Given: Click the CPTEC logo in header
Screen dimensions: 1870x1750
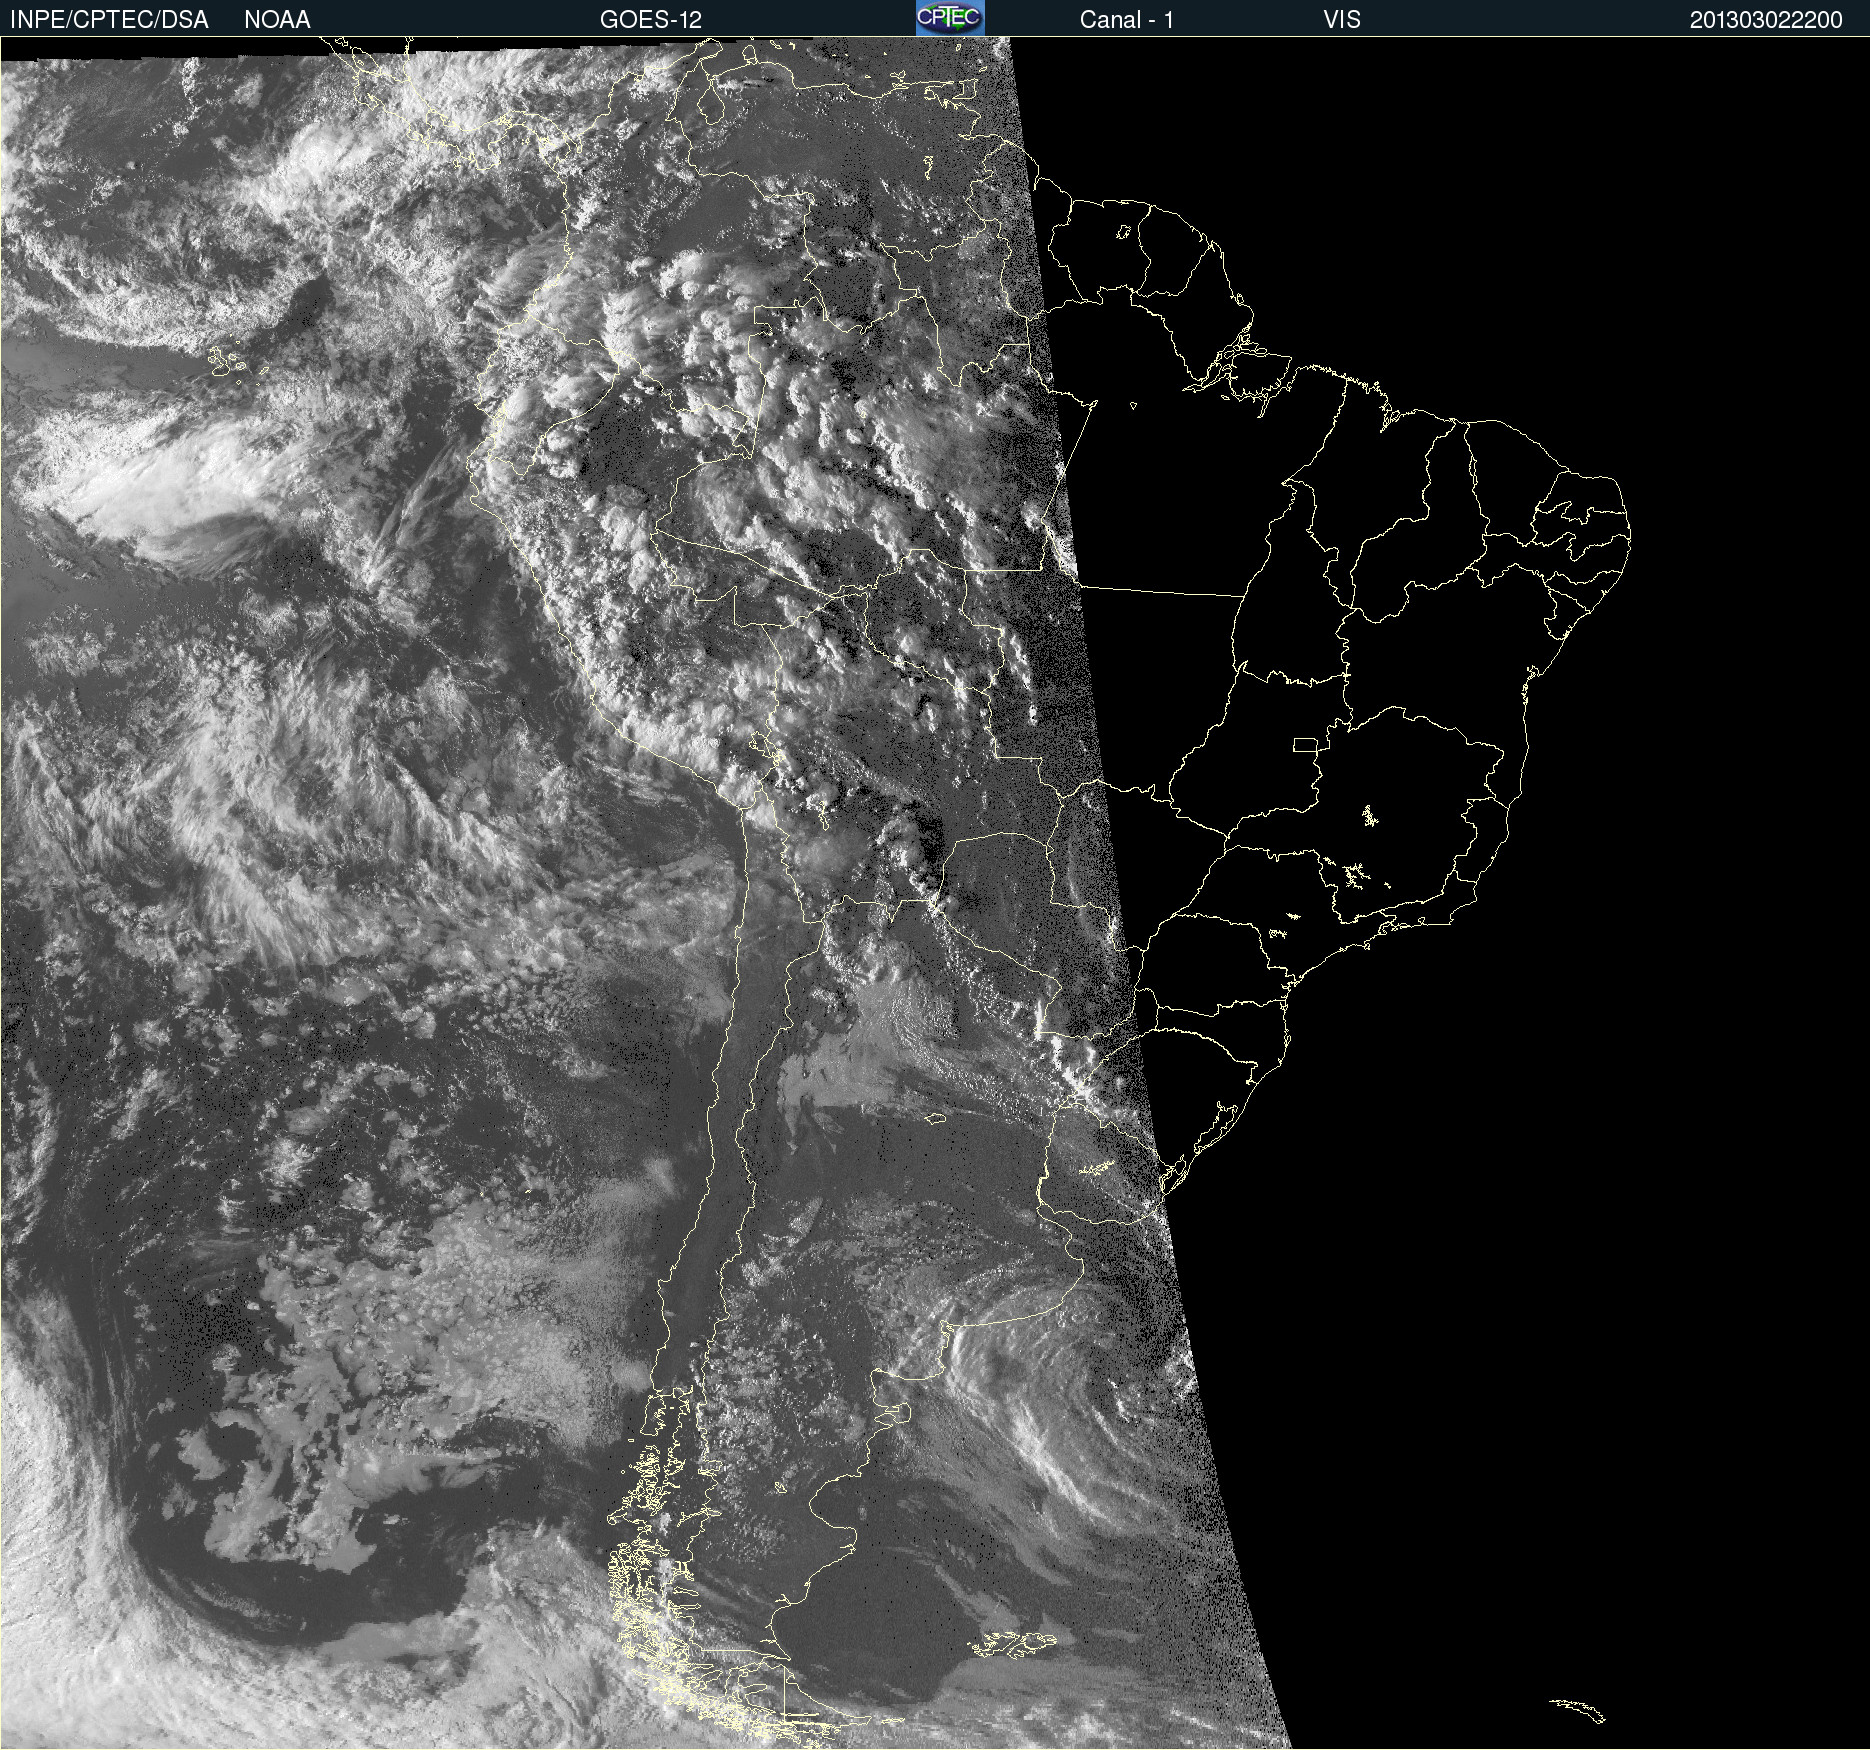Looking at the screenshot, I should pyautogui.click(x=950, y=18).
